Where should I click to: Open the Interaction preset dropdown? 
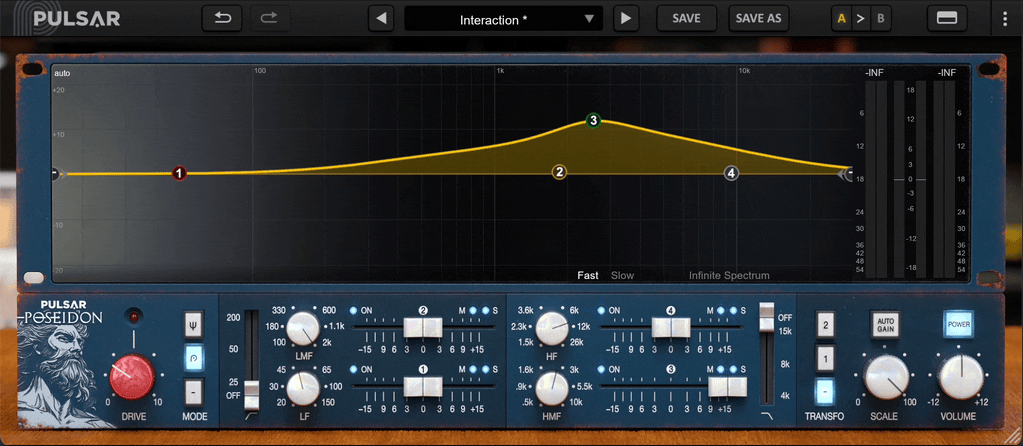point(502,19)
